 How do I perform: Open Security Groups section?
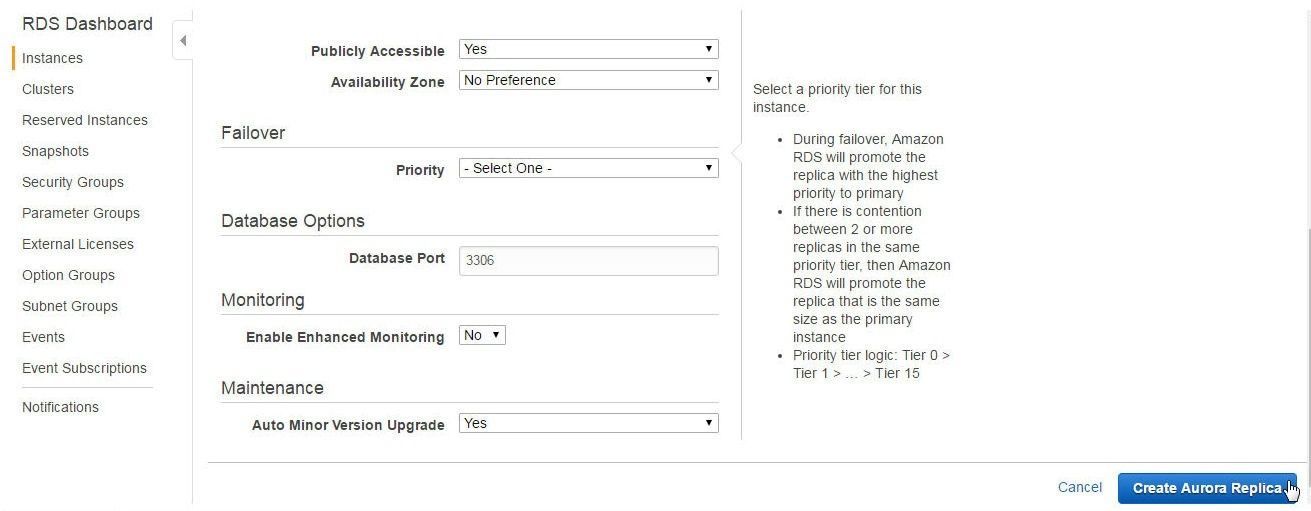pos(73,182)
